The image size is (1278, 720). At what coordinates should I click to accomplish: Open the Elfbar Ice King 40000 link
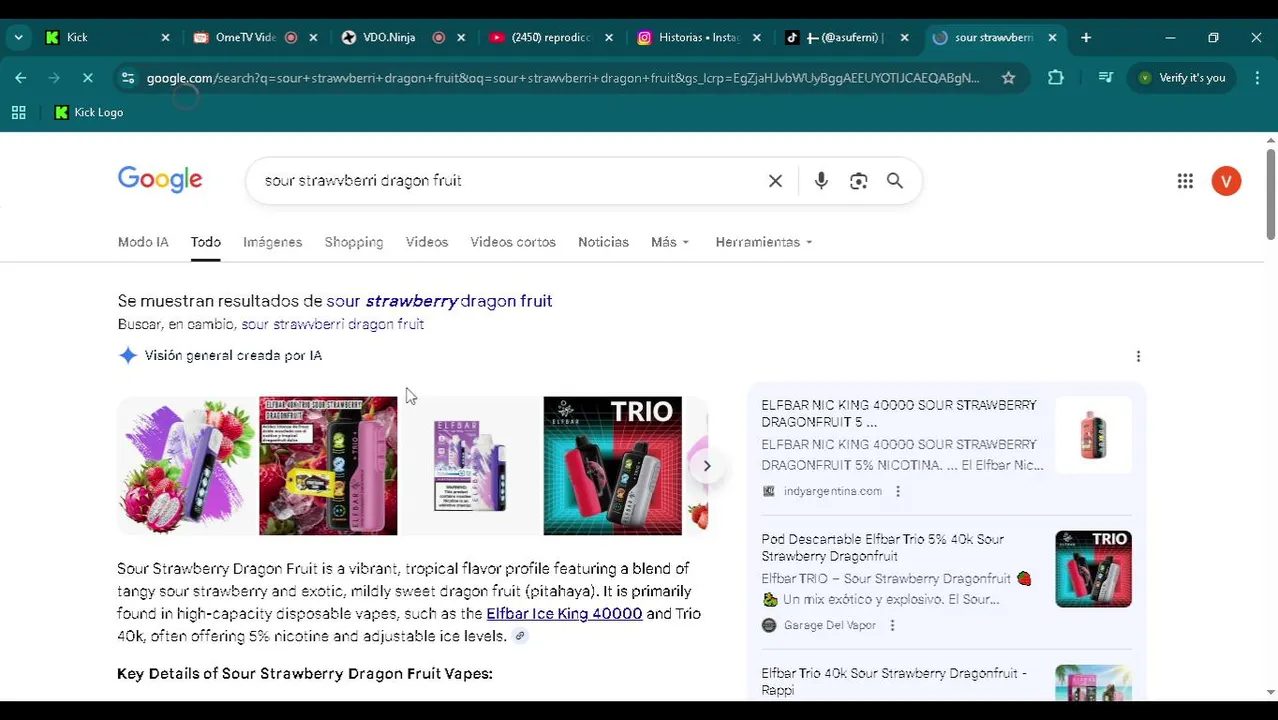pos(564,614)
